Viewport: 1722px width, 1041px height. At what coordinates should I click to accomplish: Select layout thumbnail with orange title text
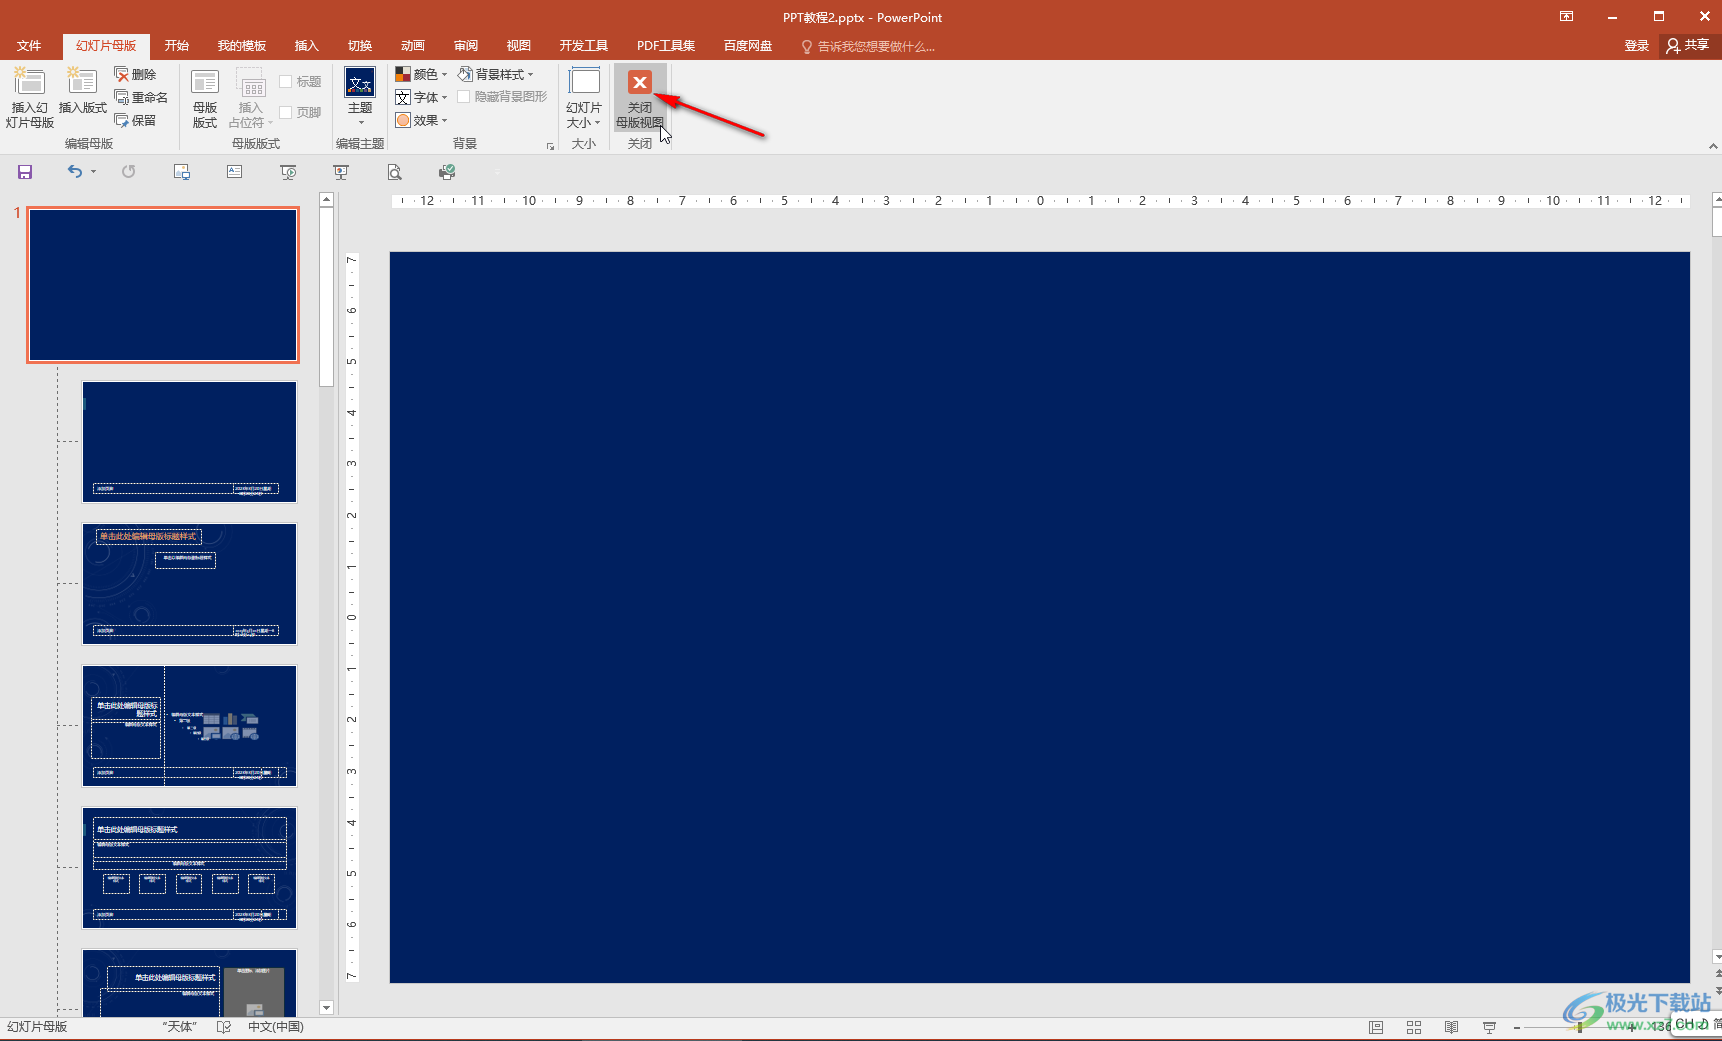190,584
